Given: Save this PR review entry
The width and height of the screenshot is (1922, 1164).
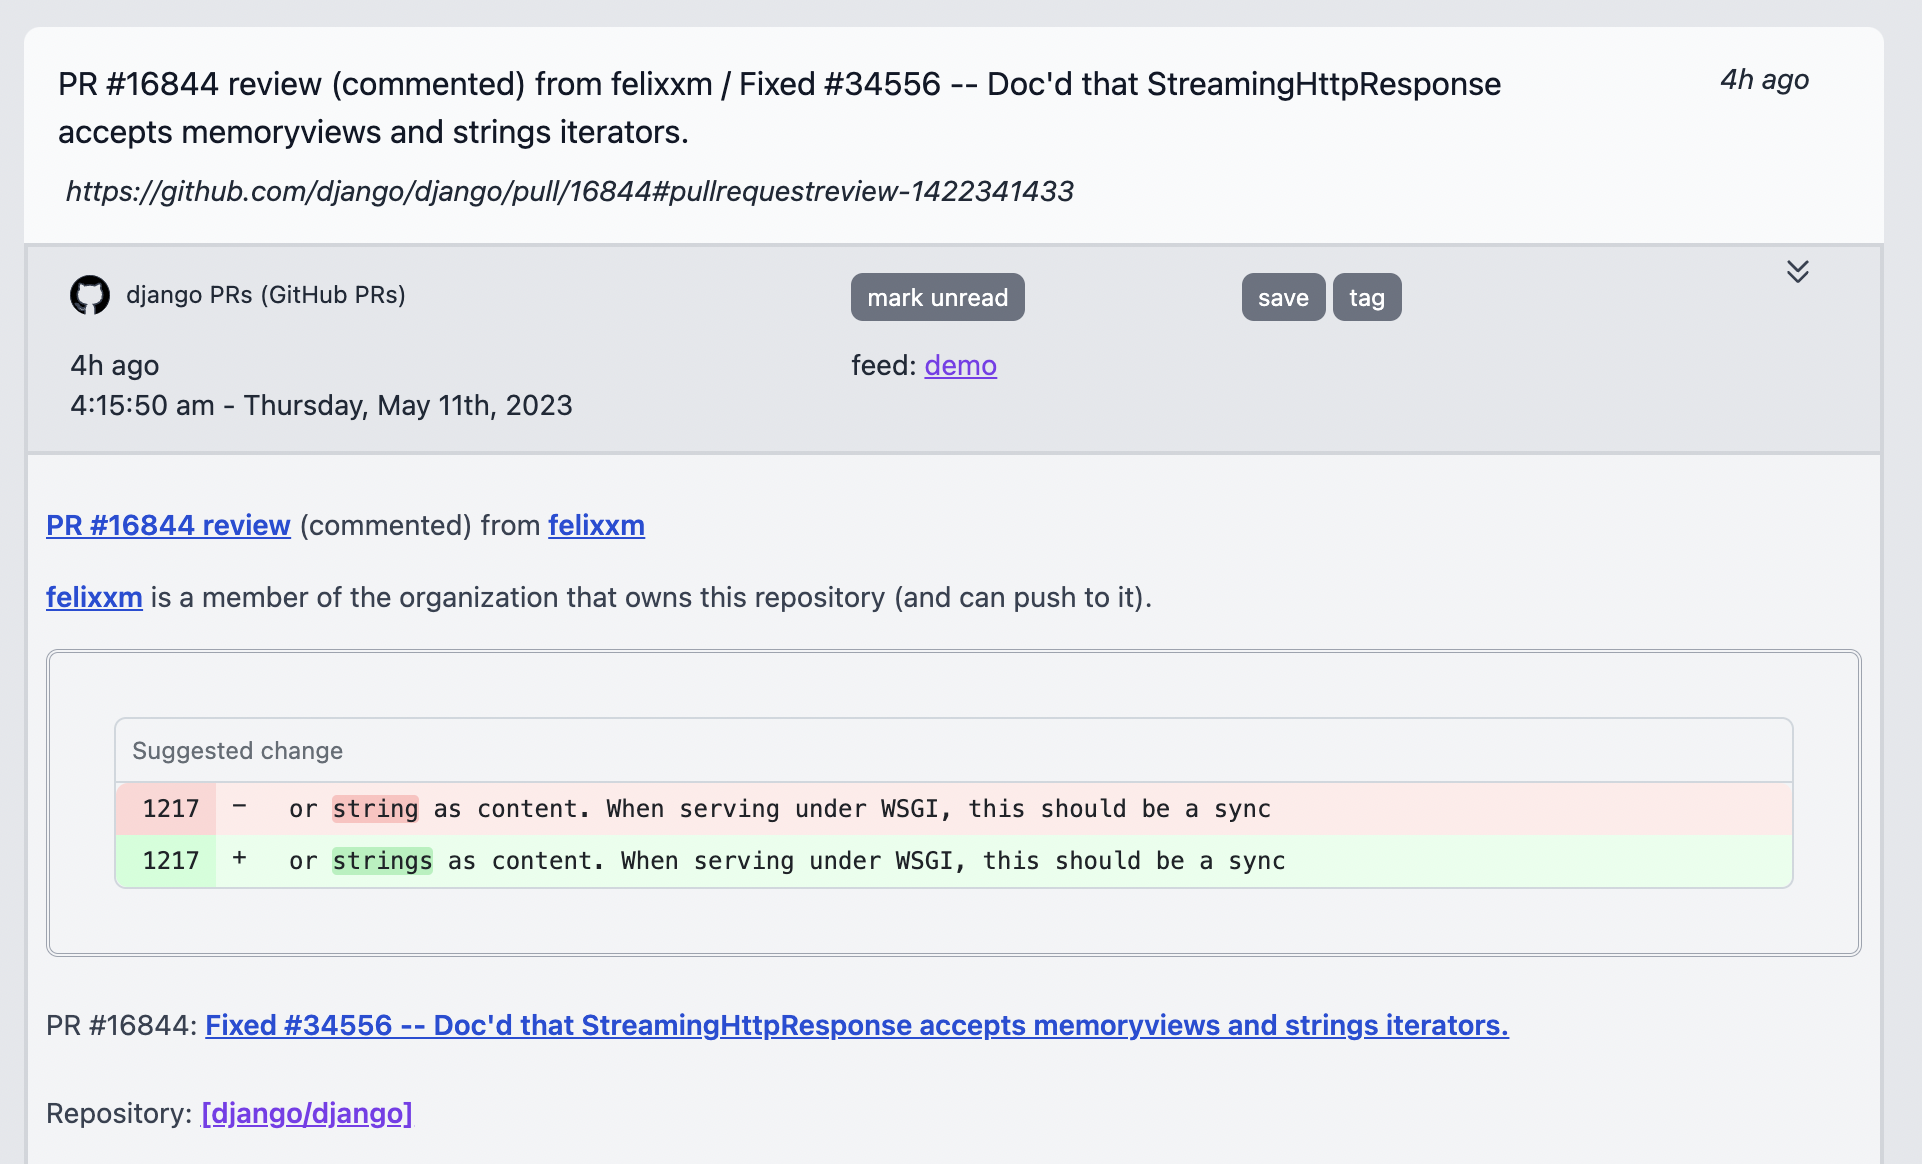Looking at the screenshot, I should (x=1283, y=297).
